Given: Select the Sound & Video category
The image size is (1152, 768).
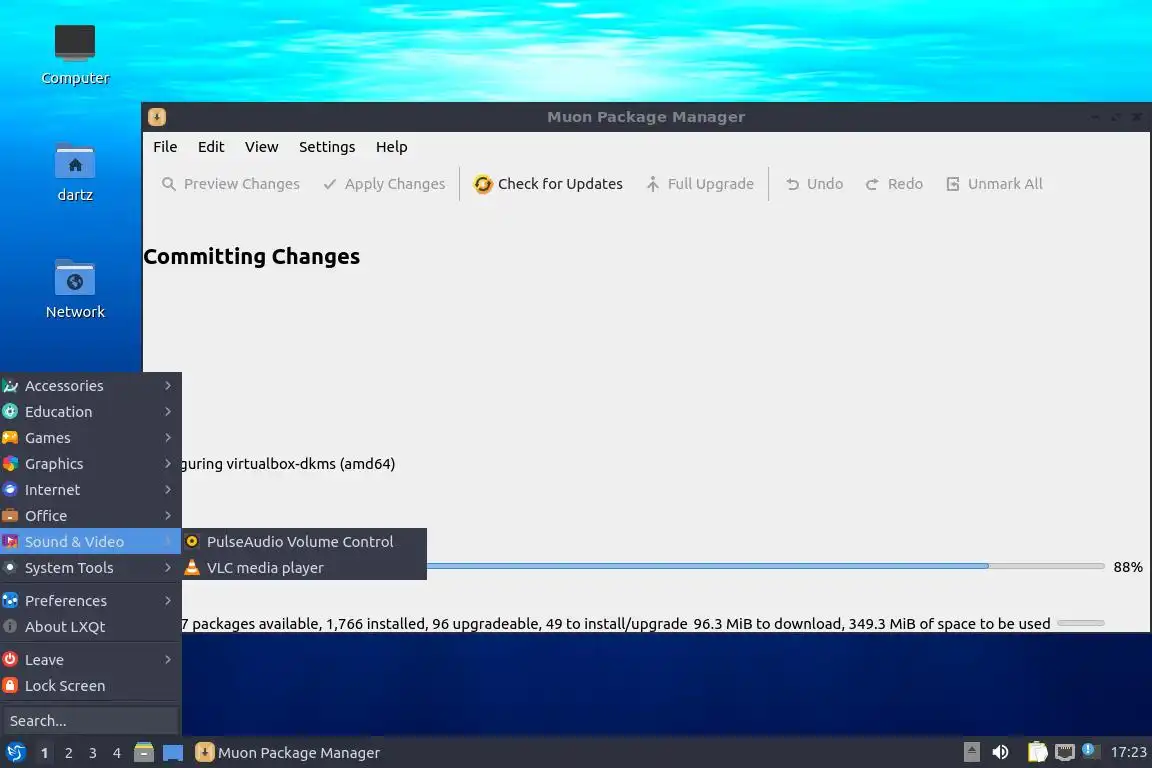Looking at the screenshot, I should click(x=90, y=542).
